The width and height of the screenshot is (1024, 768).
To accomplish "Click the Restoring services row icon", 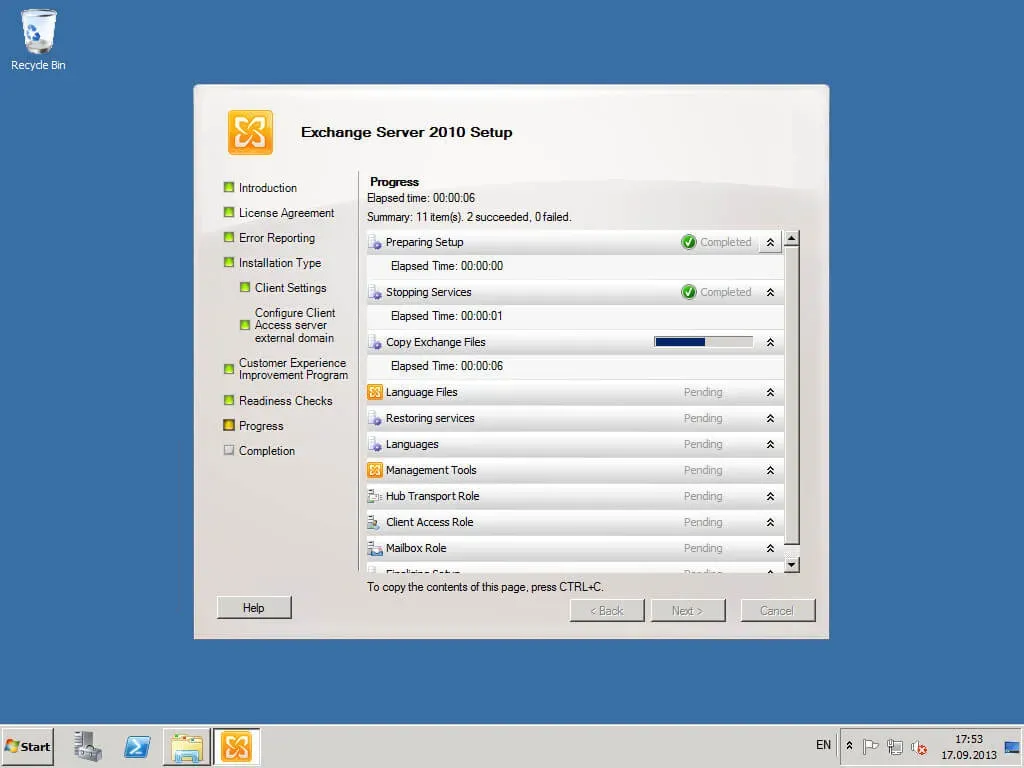I will pos(375,418).
